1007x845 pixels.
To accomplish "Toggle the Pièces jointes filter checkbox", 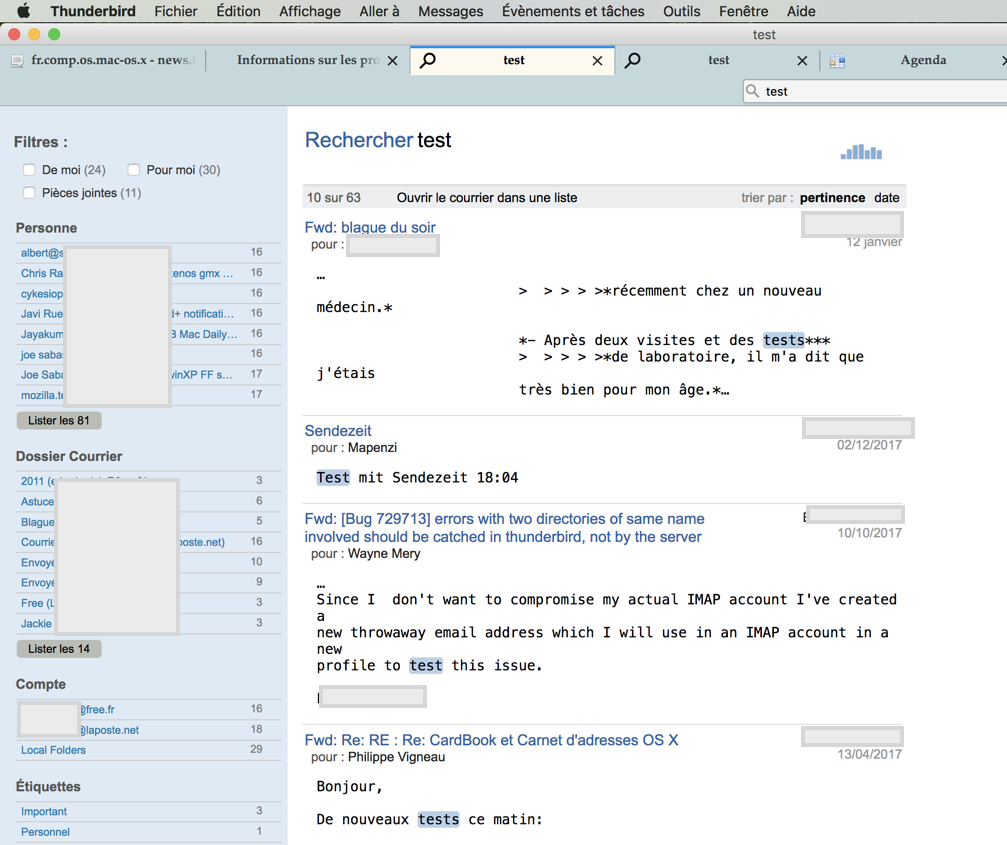I will point(30,193).
